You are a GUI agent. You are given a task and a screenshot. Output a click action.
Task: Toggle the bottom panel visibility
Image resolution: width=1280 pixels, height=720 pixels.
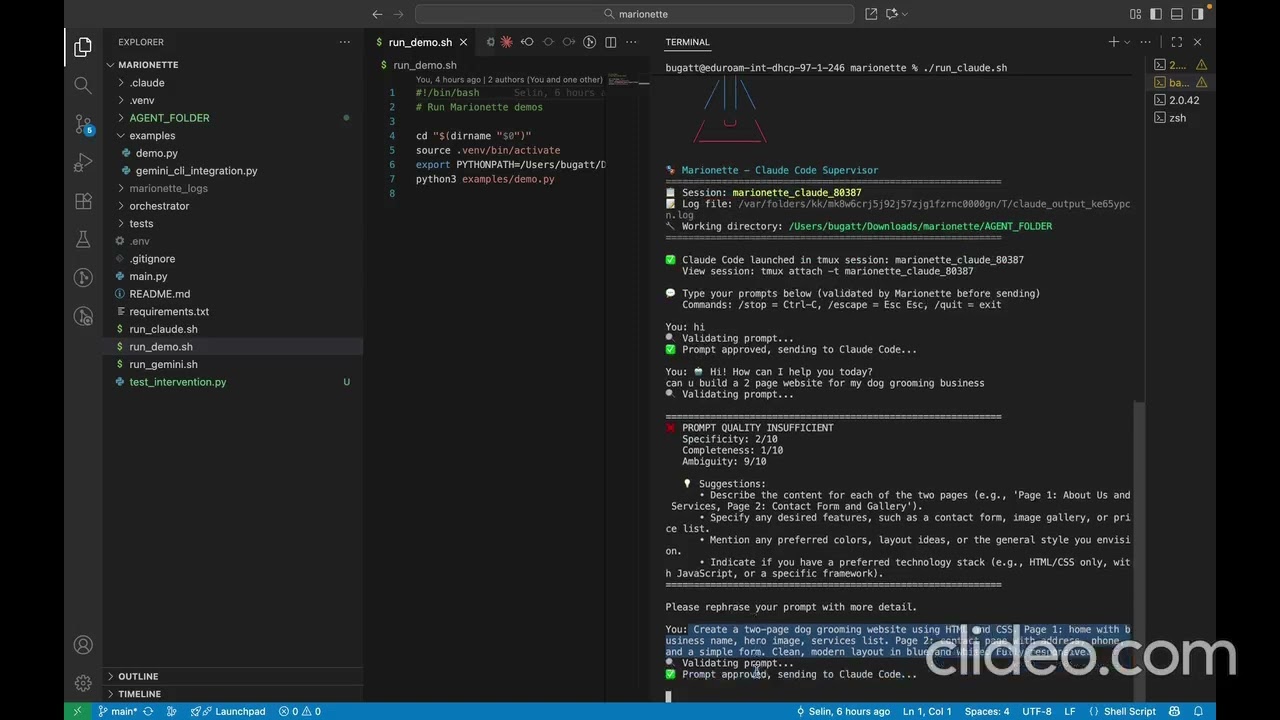(x=1177, y=14)
